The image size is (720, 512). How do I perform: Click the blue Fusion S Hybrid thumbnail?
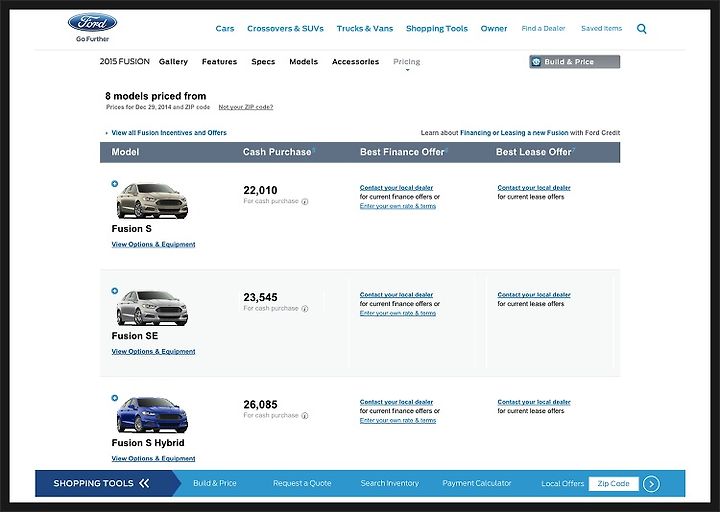click(x=152, y=415)
